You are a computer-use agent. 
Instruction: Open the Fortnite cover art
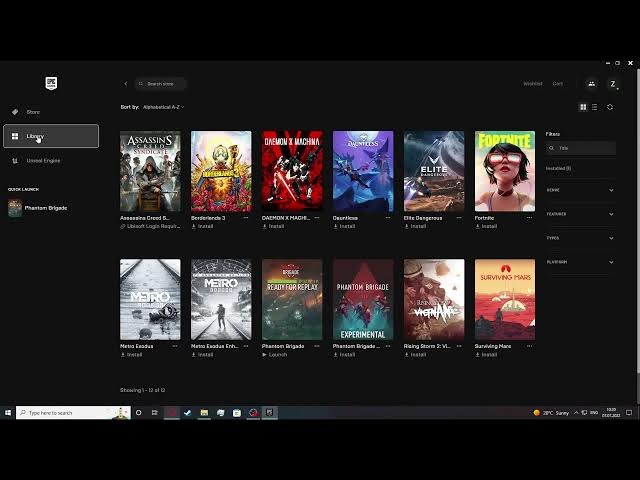pos(505,171)
